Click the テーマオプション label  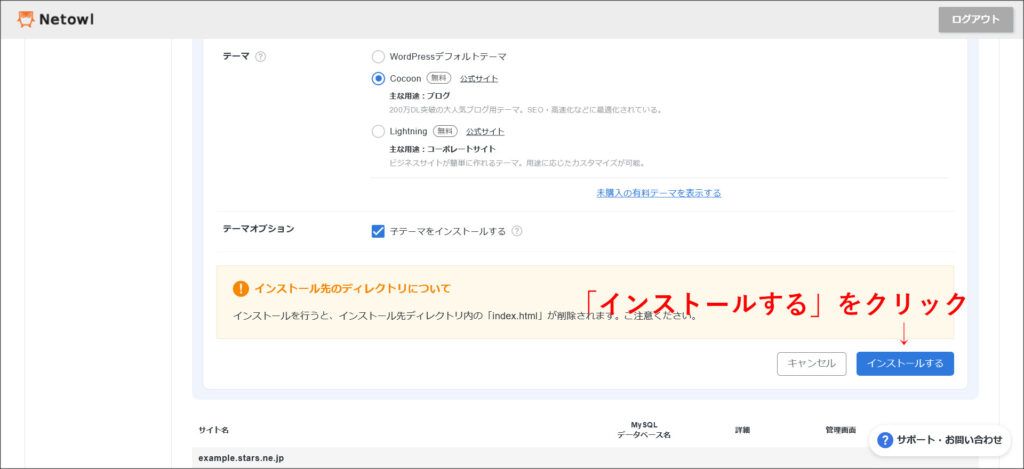[259, 229]
